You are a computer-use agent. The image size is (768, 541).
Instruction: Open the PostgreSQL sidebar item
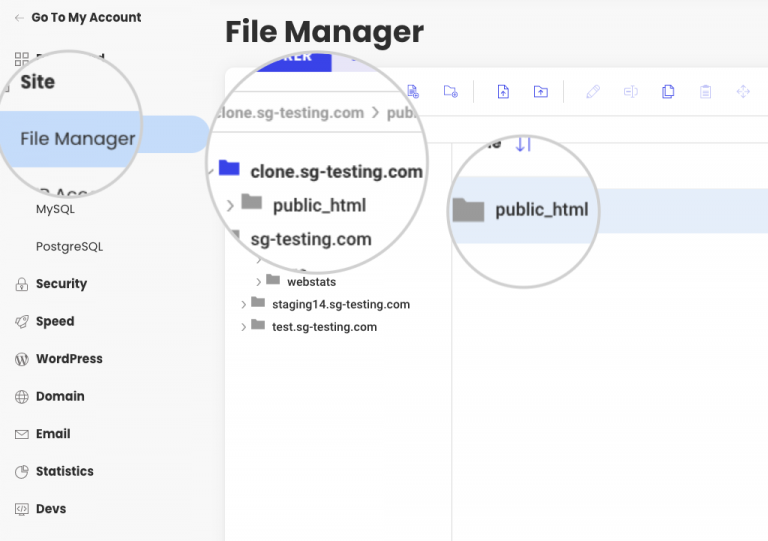pos(70,247)
